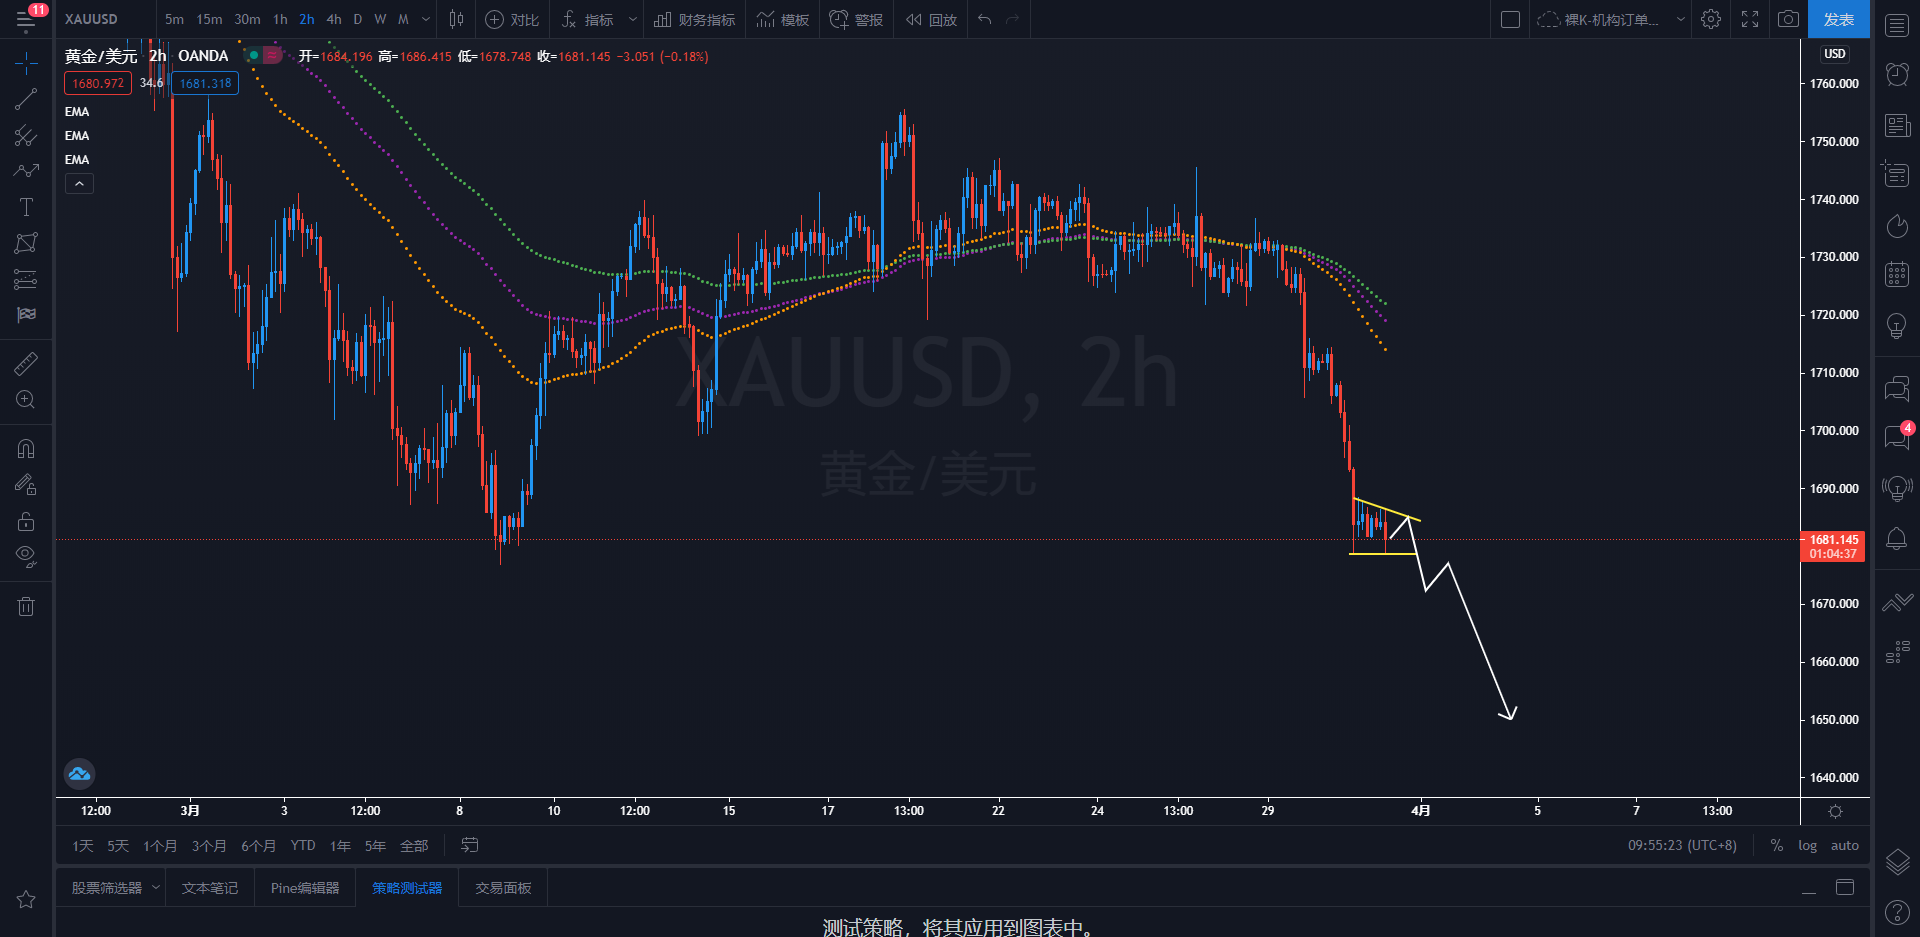The image size is (1920, 937).
Task: Expand the timeframe interval dropdown arrow
Action: (426, 19)
